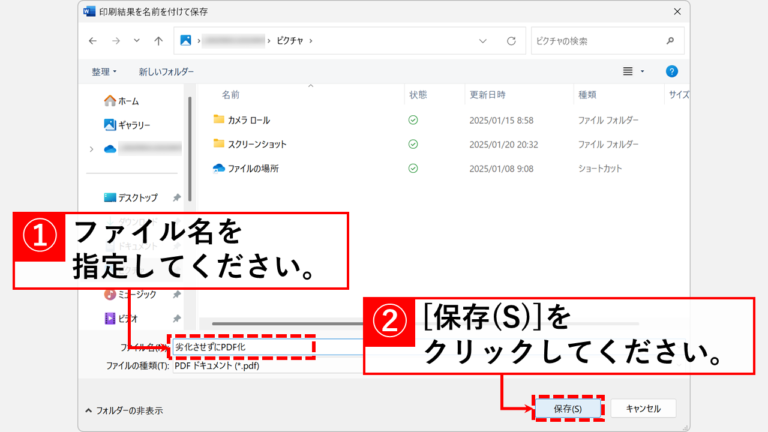
Task: Click 新しいフォルダー in the toolbar
Action: (x=166, y=72)
